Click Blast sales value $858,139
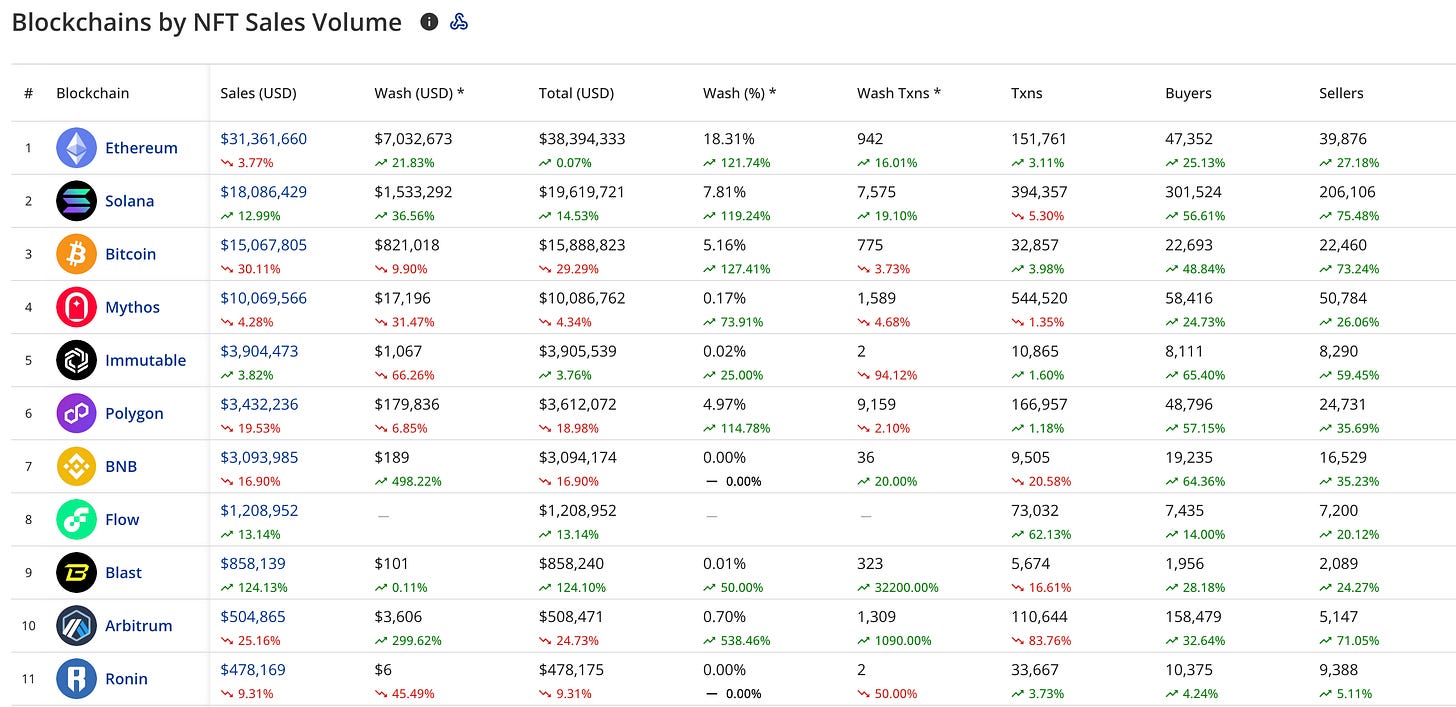1456x707 pixels. coord(253,563)
